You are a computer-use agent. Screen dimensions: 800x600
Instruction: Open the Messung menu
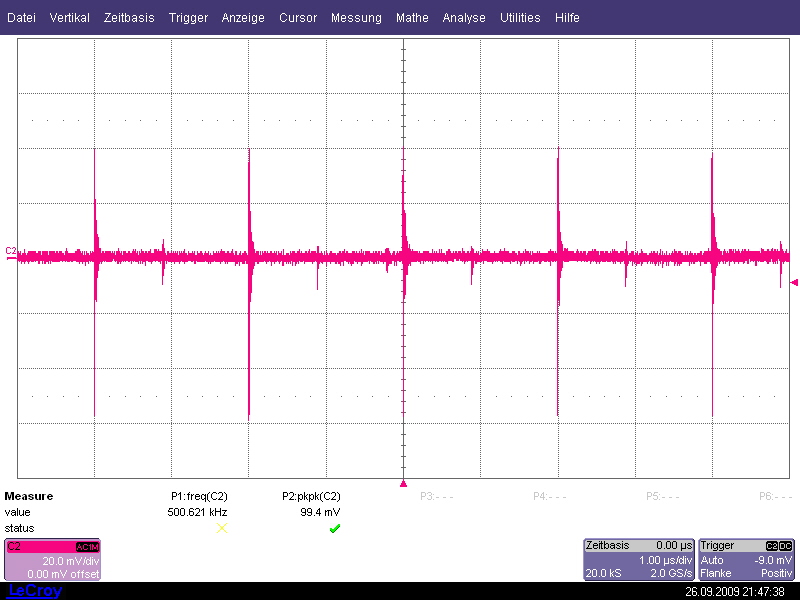(356, 18)
